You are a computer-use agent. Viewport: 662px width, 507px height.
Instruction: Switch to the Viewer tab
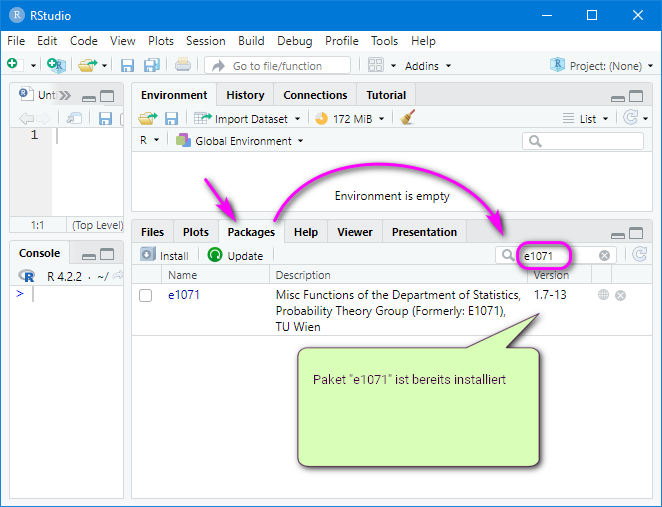(355, 232)
